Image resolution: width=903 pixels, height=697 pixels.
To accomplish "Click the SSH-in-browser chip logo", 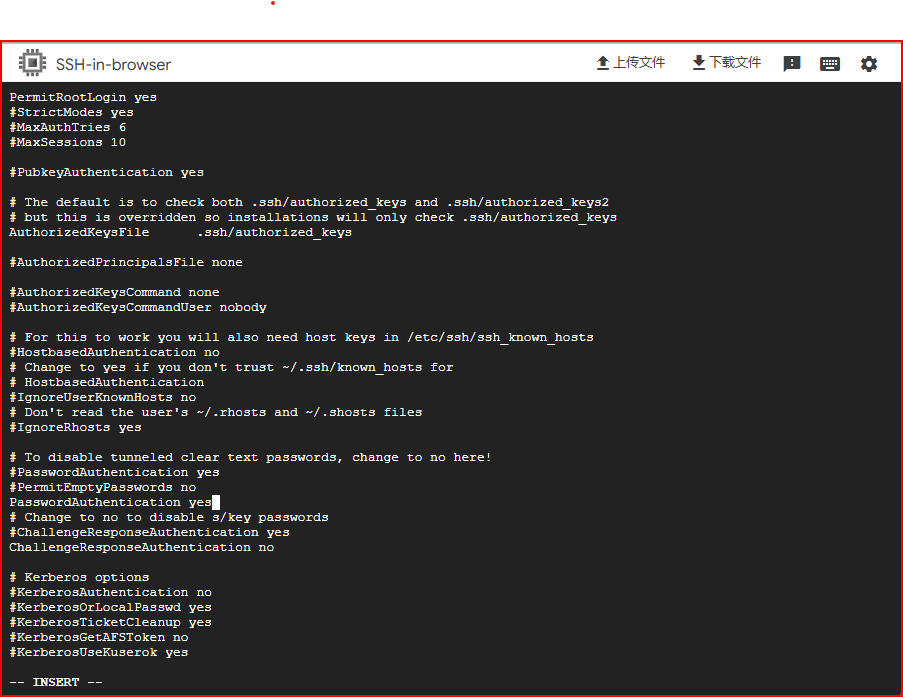I will click(x=32, y=63).
